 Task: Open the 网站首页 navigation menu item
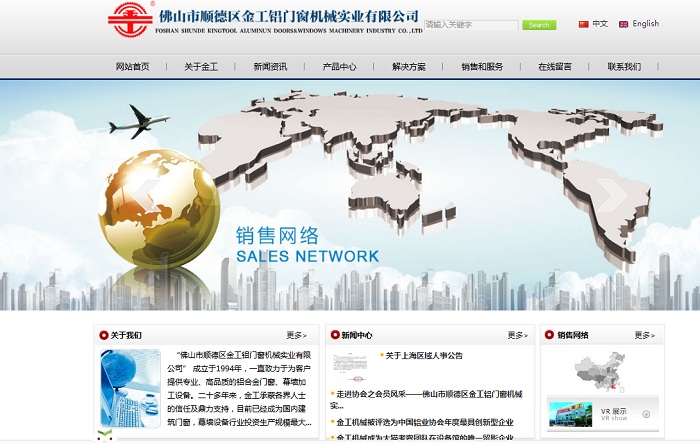[x=132, y=67]
